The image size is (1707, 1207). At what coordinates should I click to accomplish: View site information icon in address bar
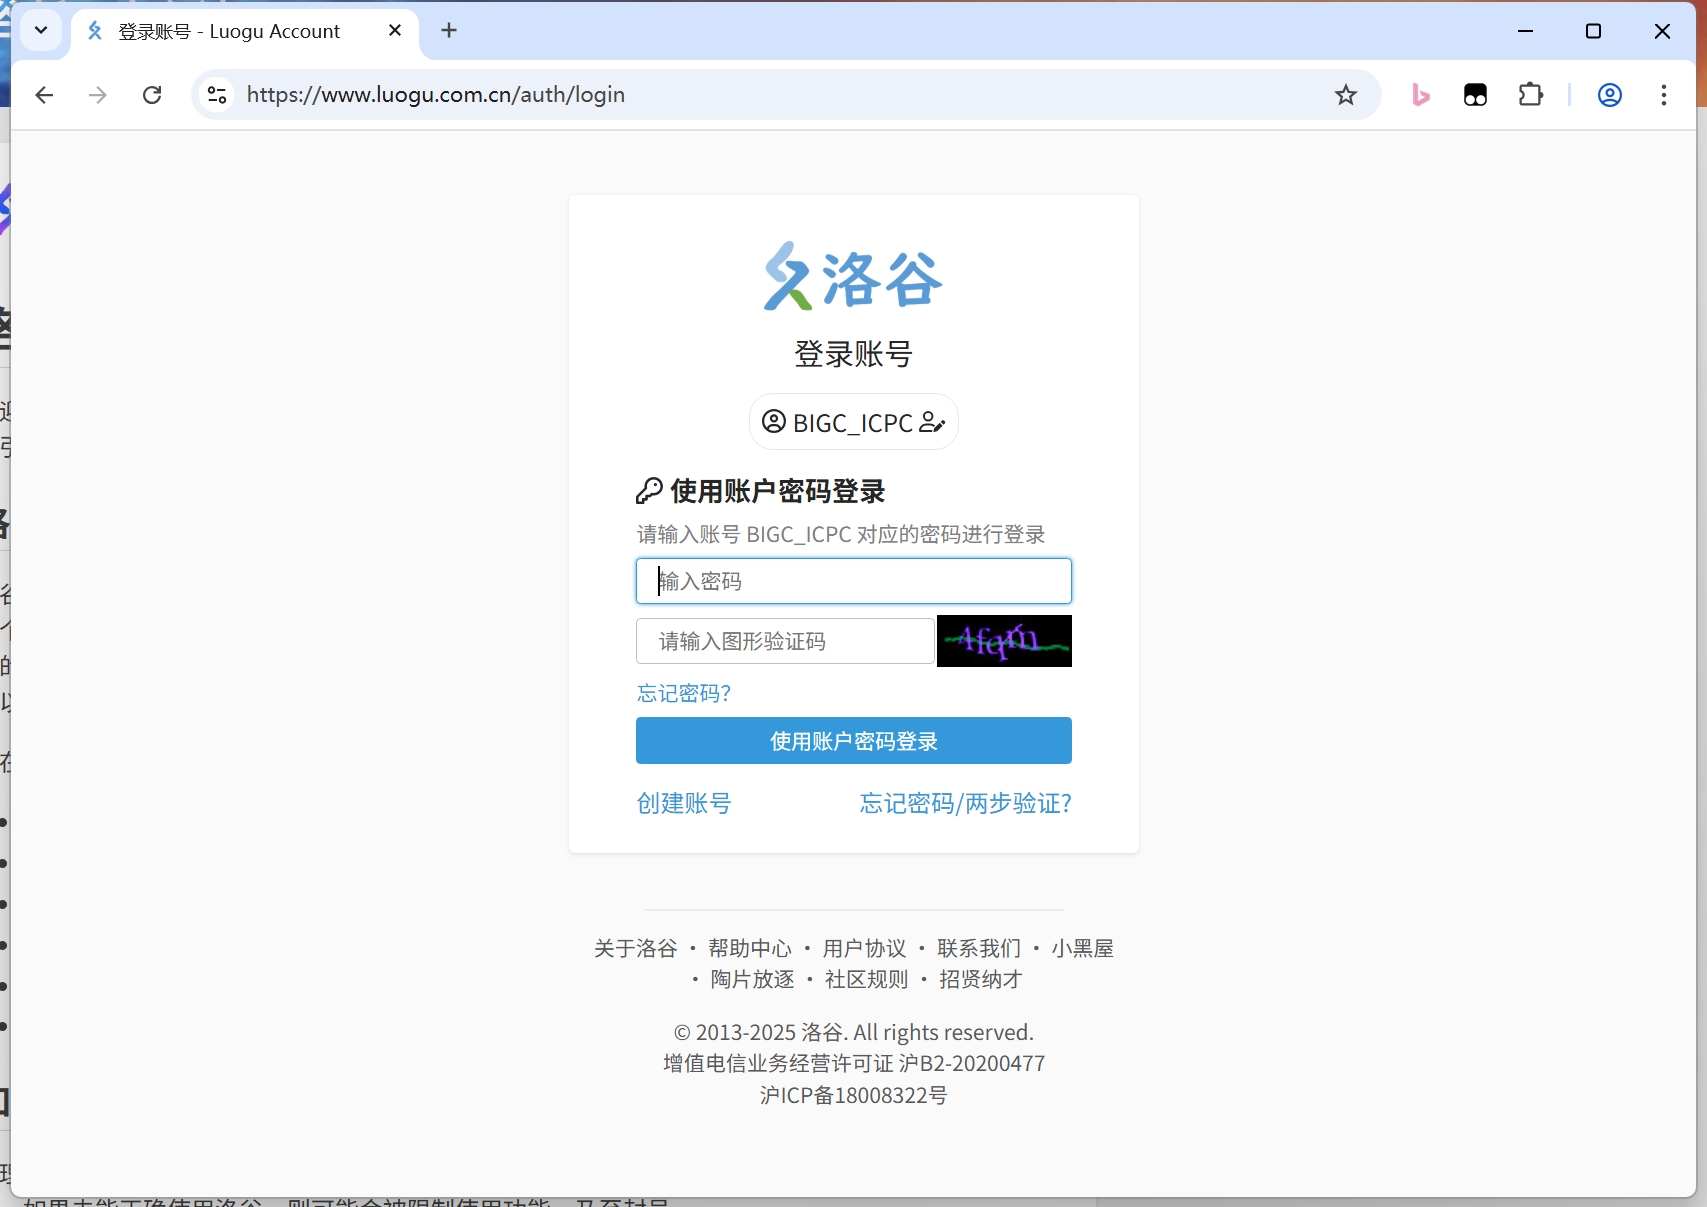[217, 95]
